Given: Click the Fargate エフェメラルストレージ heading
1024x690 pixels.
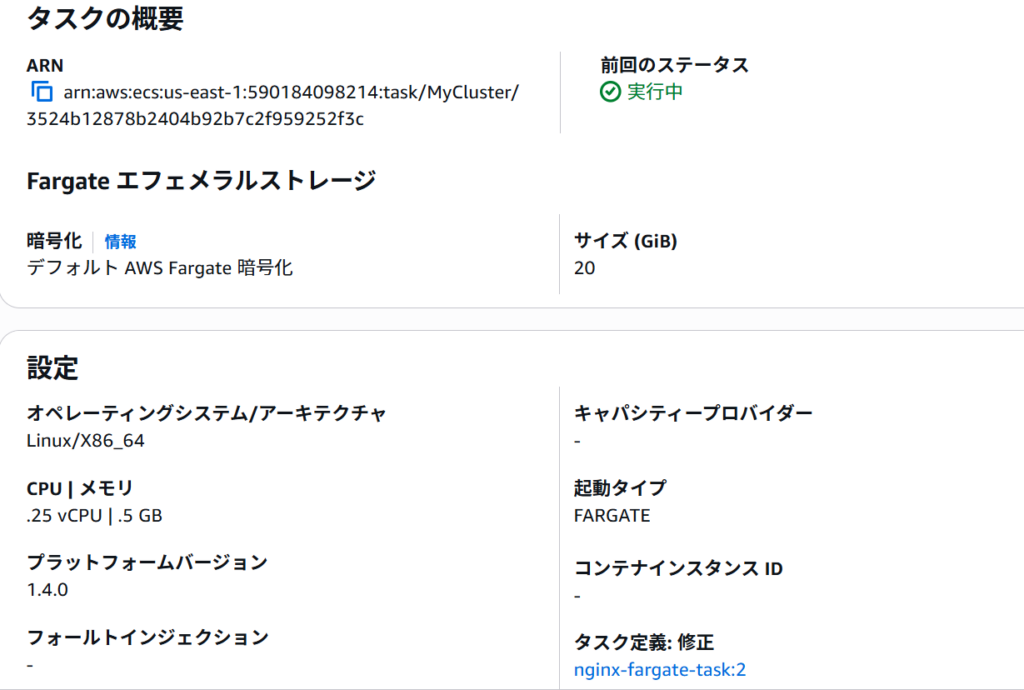Looking at the screenshot, I should click(201, 181).
